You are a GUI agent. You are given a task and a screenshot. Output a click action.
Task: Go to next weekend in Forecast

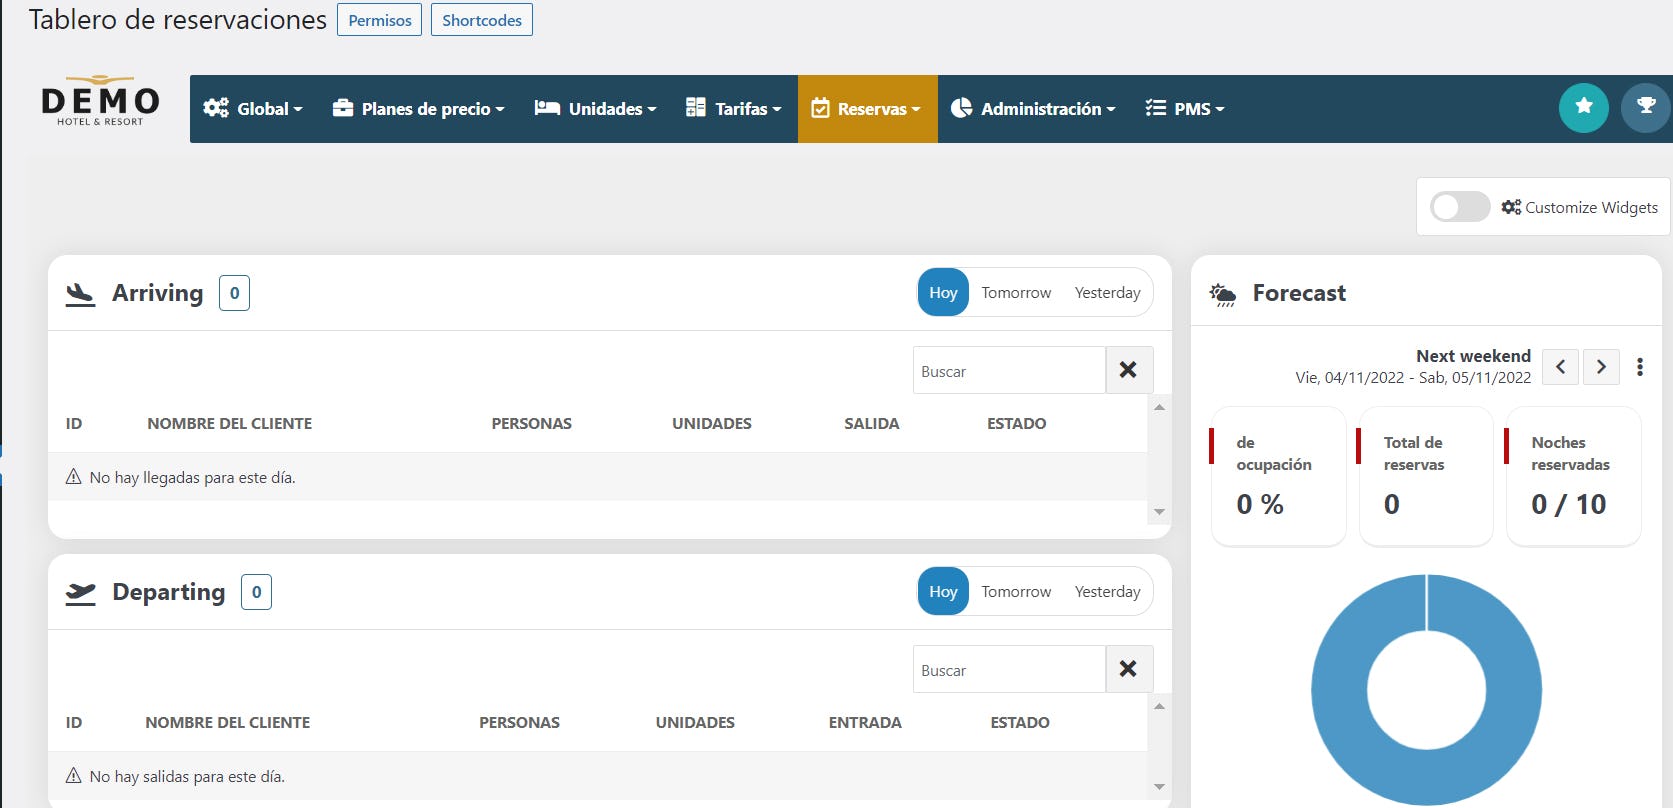coord(1601,367)
